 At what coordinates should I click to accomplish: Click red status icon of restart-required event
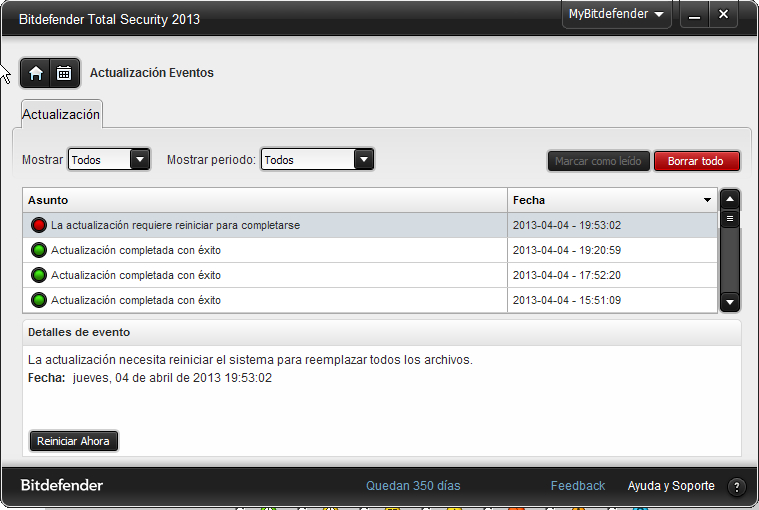39,225
